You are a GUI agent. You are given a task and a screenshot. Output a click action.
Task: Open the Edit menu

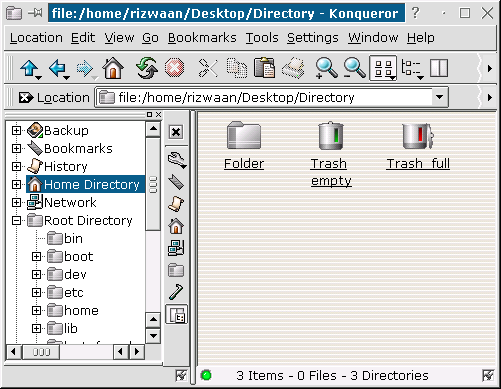[83, 38]
